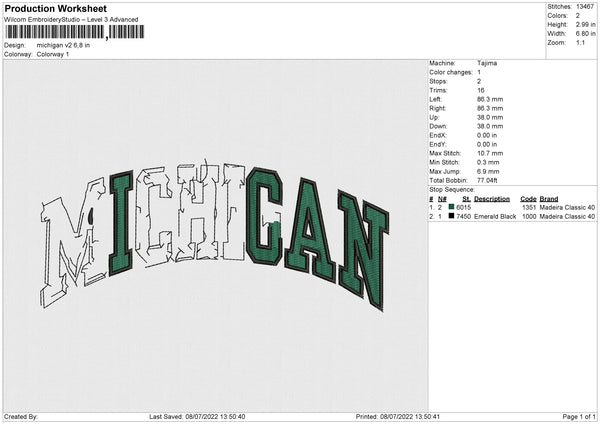Click the Max Jump 6.9 mm value

coord(488,171)
